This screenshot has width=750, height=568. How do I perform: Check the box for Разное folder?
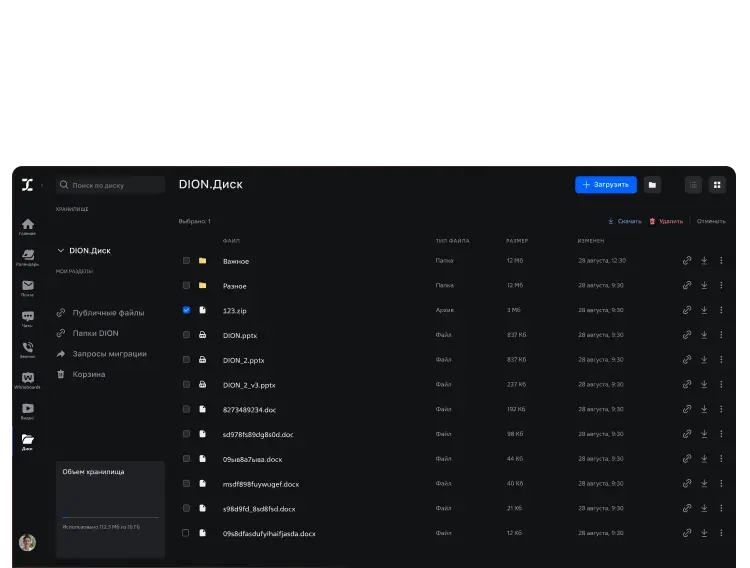[186, 285]
